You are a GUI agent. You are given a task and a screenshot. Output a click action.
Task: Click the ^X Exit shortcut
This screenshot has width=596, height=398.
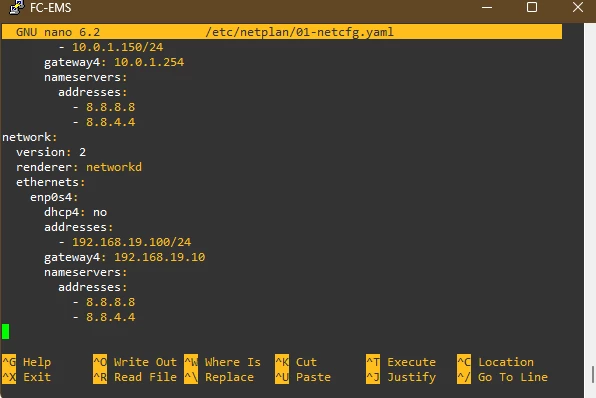coord(27,377)
